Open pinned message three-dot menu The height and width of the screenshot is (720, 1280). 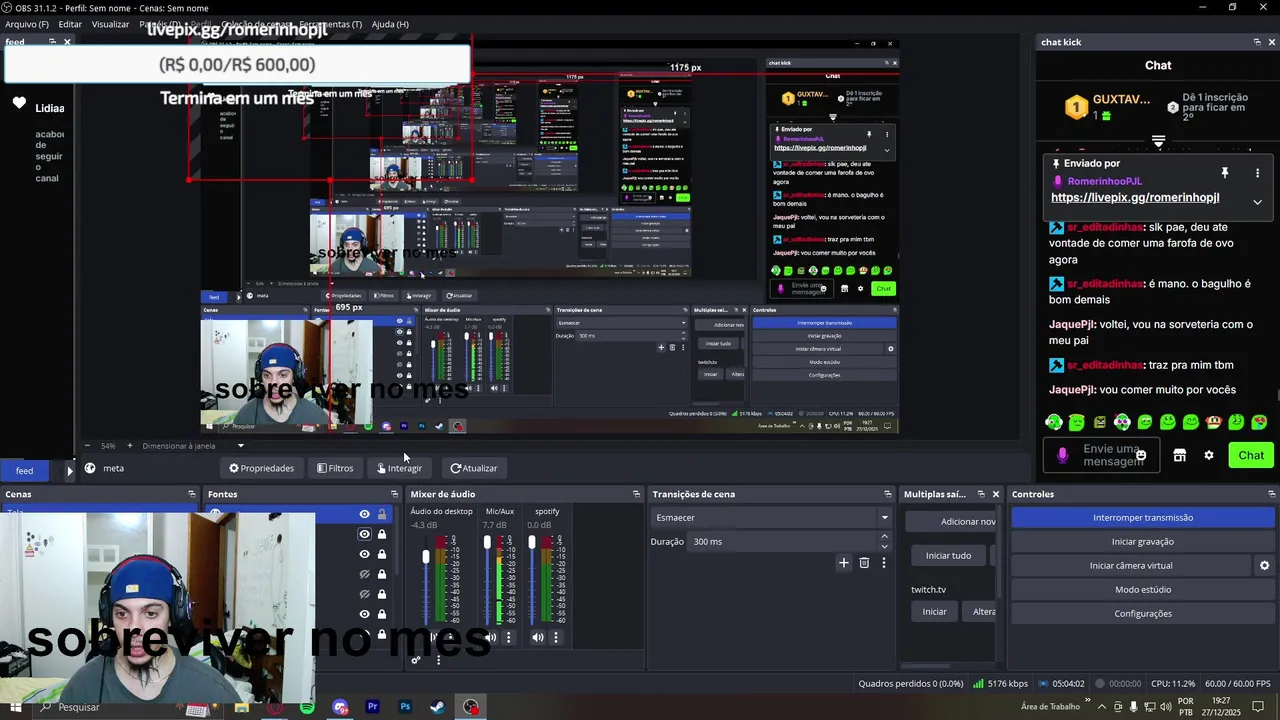(1257, 173)
